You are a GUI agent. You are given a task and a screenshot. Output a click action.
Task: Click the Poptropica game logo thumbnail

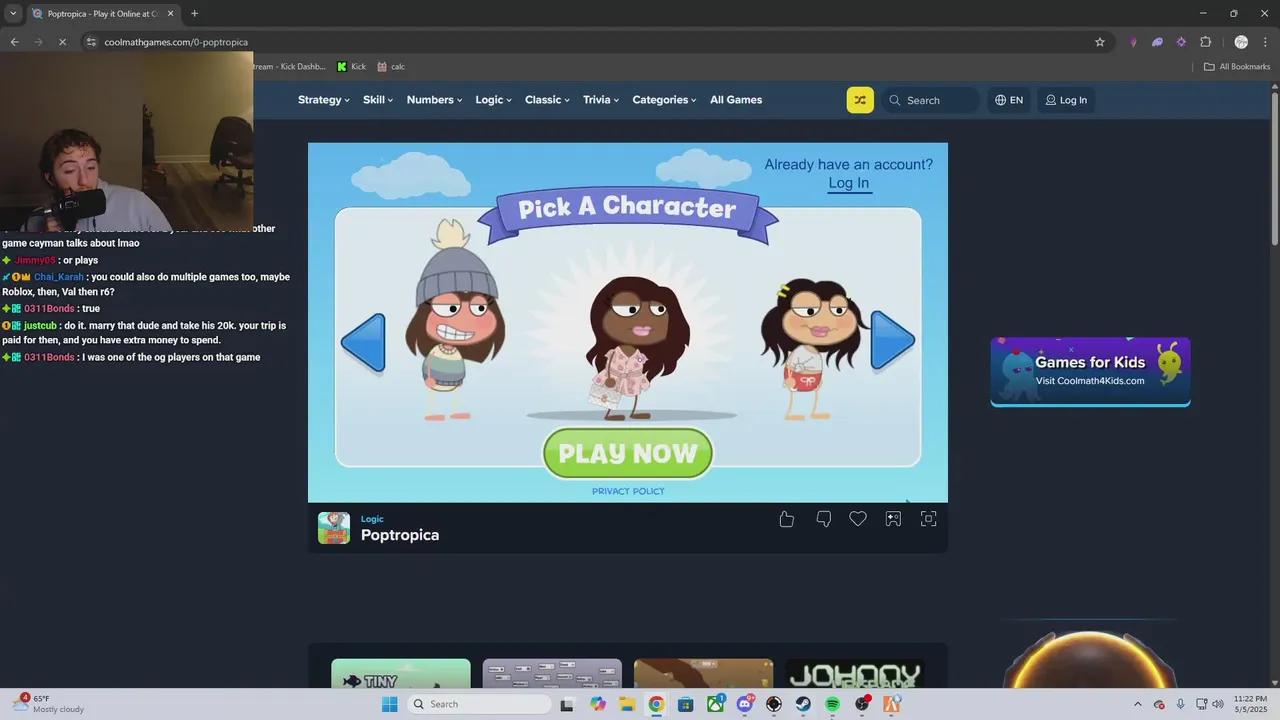tap(334, 528)
